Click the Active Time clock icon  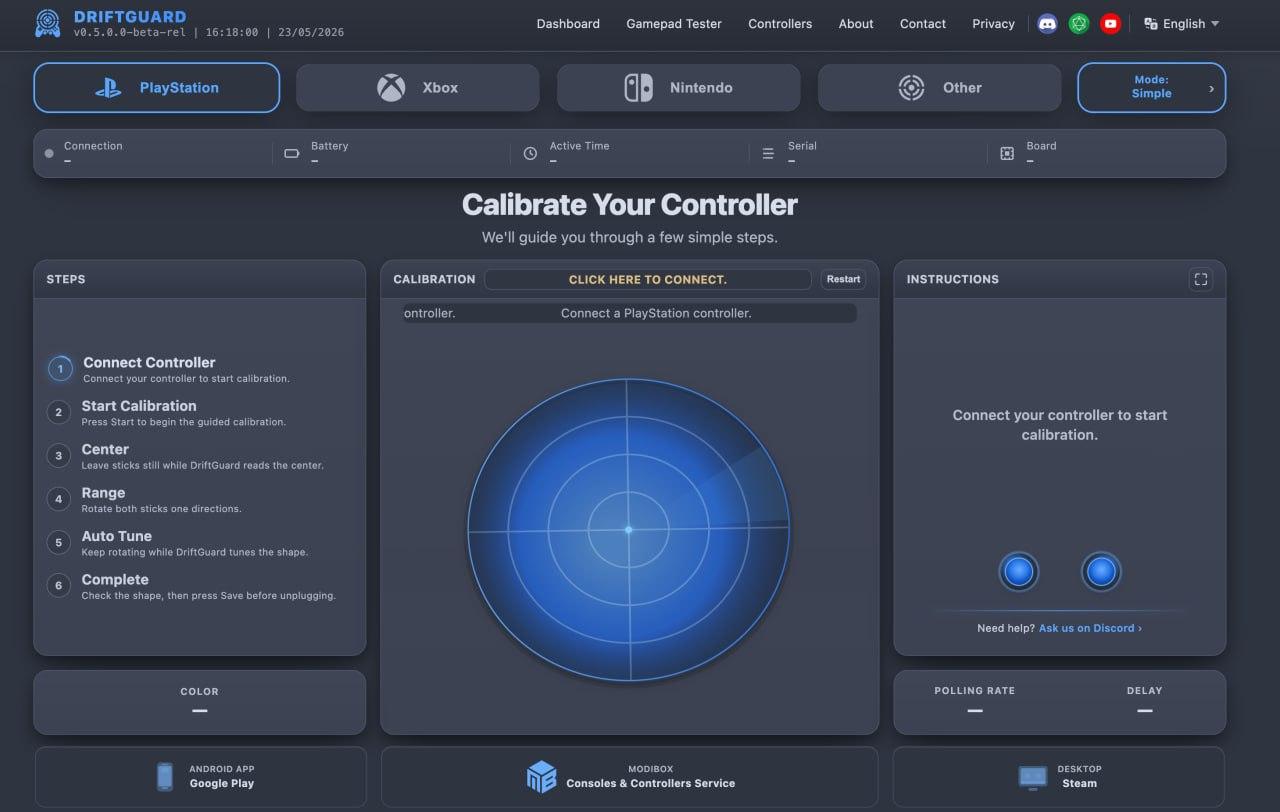[x=530, y=154]
